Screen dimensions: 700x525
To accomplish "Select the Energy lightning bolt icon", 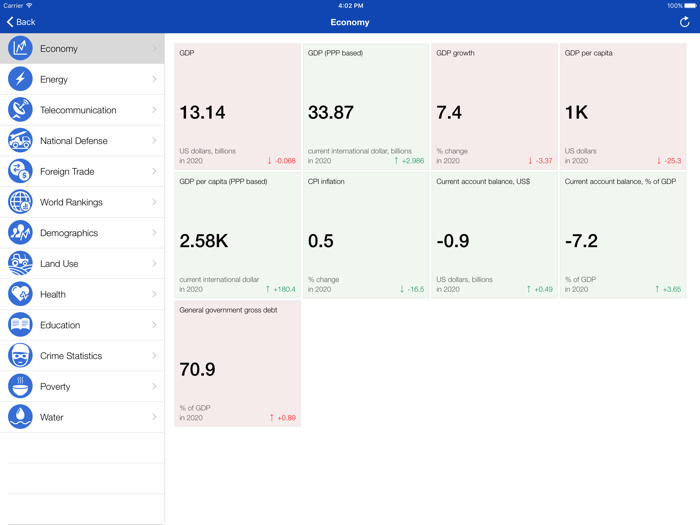I will (x=20, y=79).
